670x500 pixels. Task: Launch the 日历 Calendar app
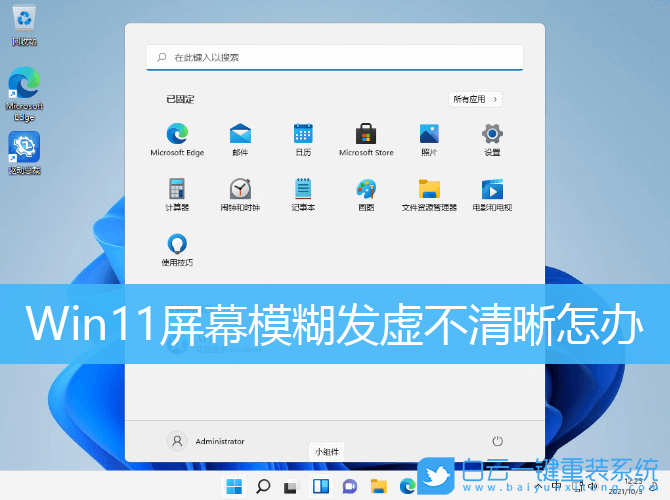tap(303, 139)
